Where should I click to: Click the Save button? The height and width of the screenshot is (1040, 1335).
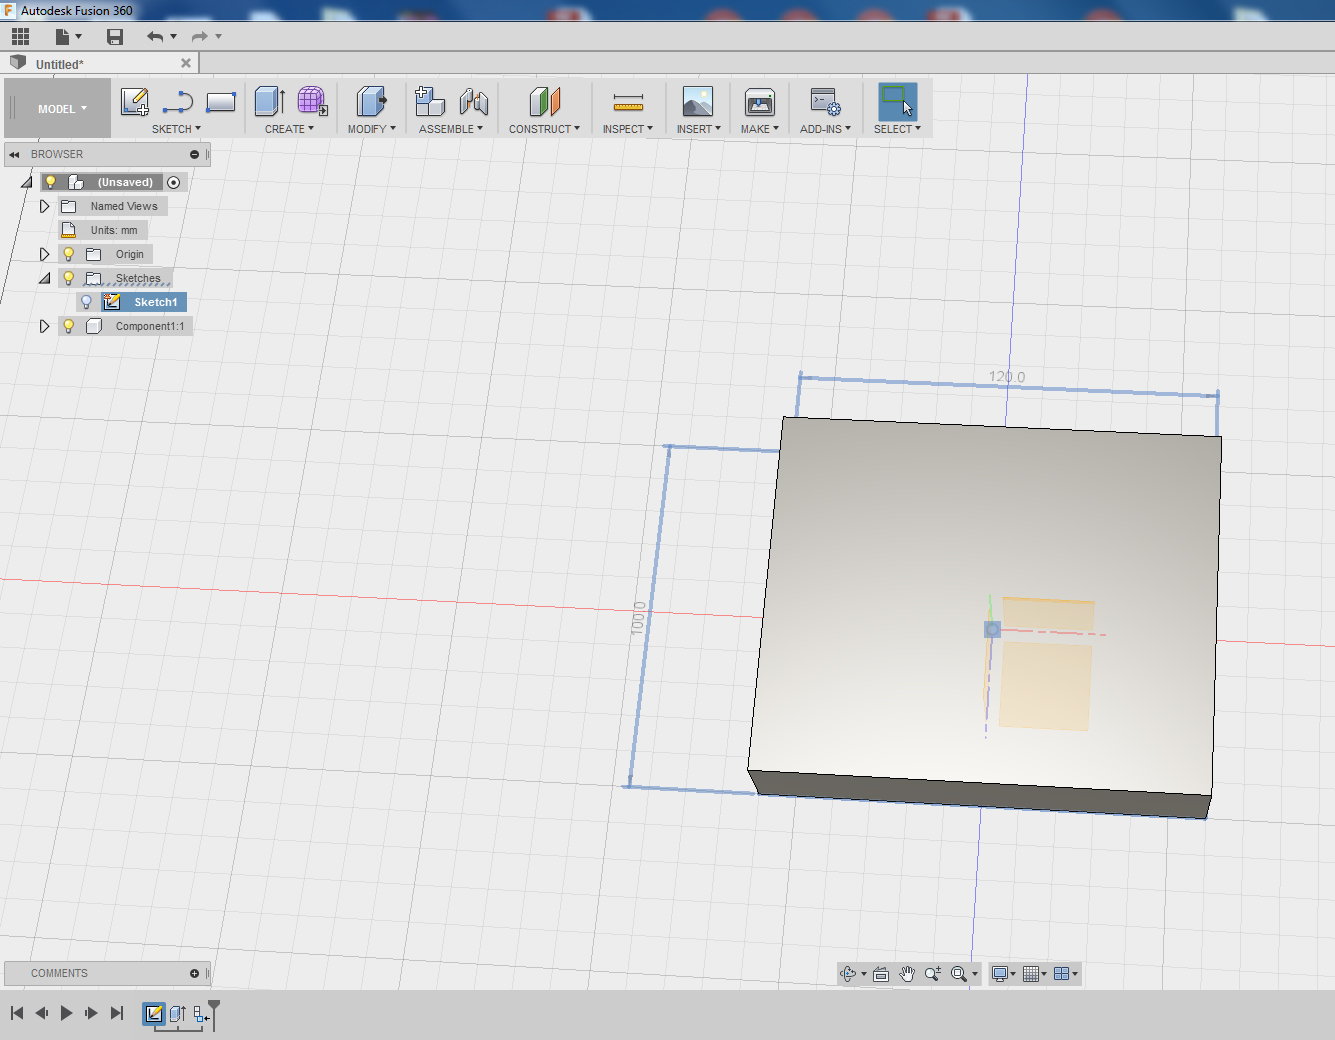tap(114, 36)
